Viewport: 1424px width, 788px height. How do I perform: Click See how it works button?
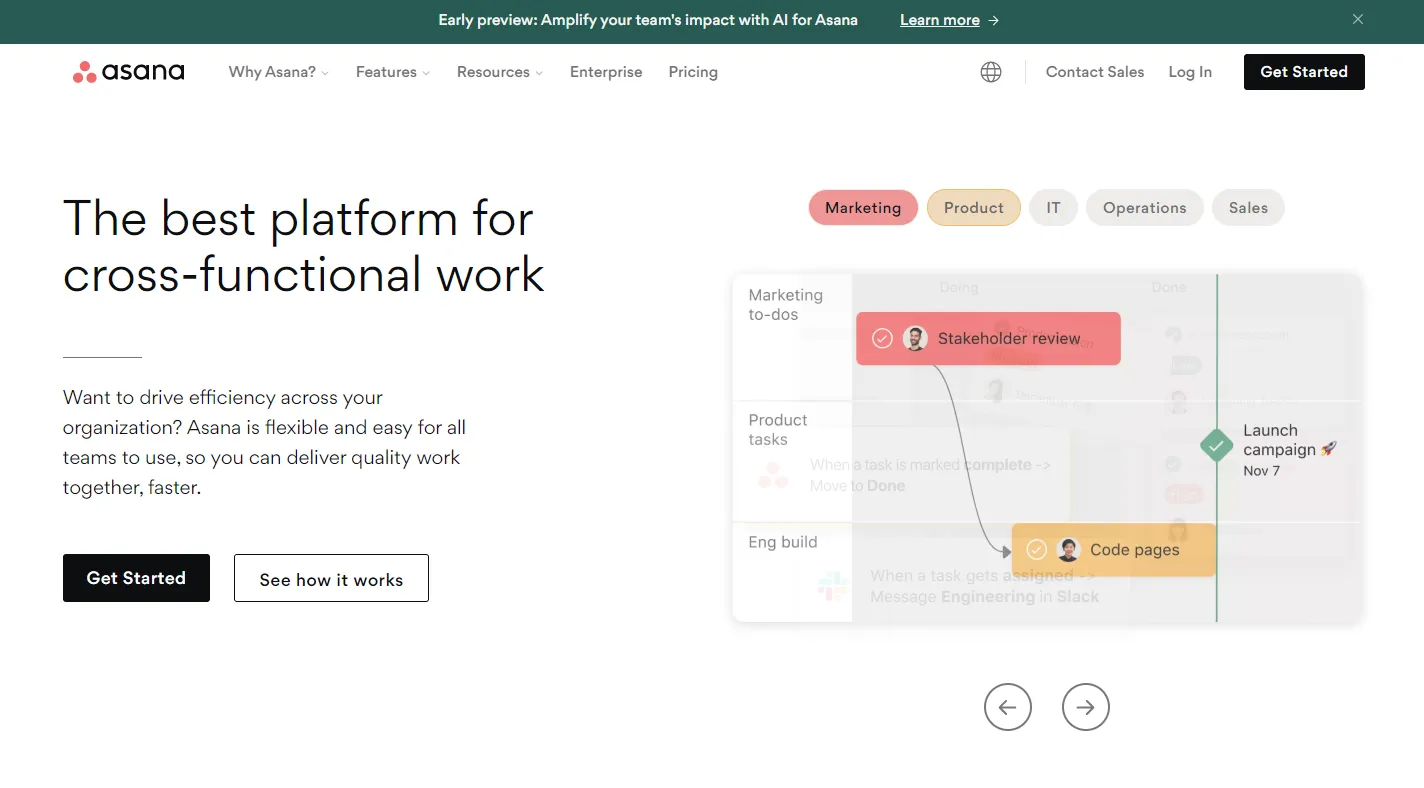(331, 578)
